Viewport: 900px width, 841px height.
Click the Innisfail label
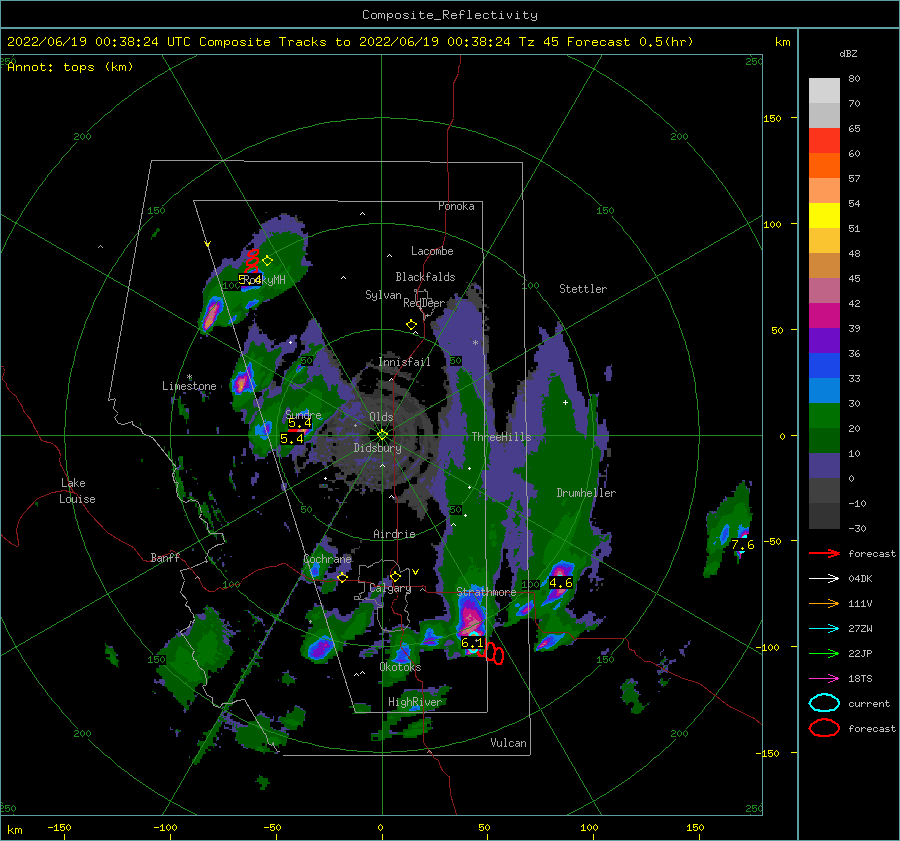click(x=405, y=362)
